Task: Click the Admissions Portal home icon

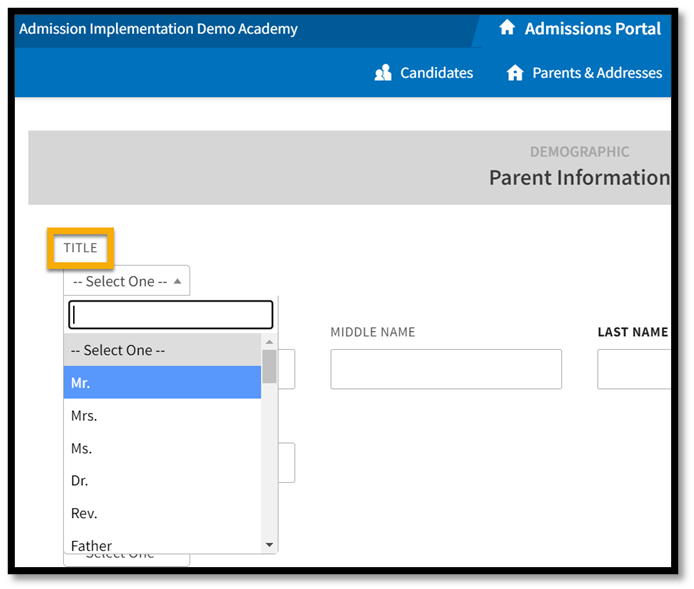Action: point(507,27)
